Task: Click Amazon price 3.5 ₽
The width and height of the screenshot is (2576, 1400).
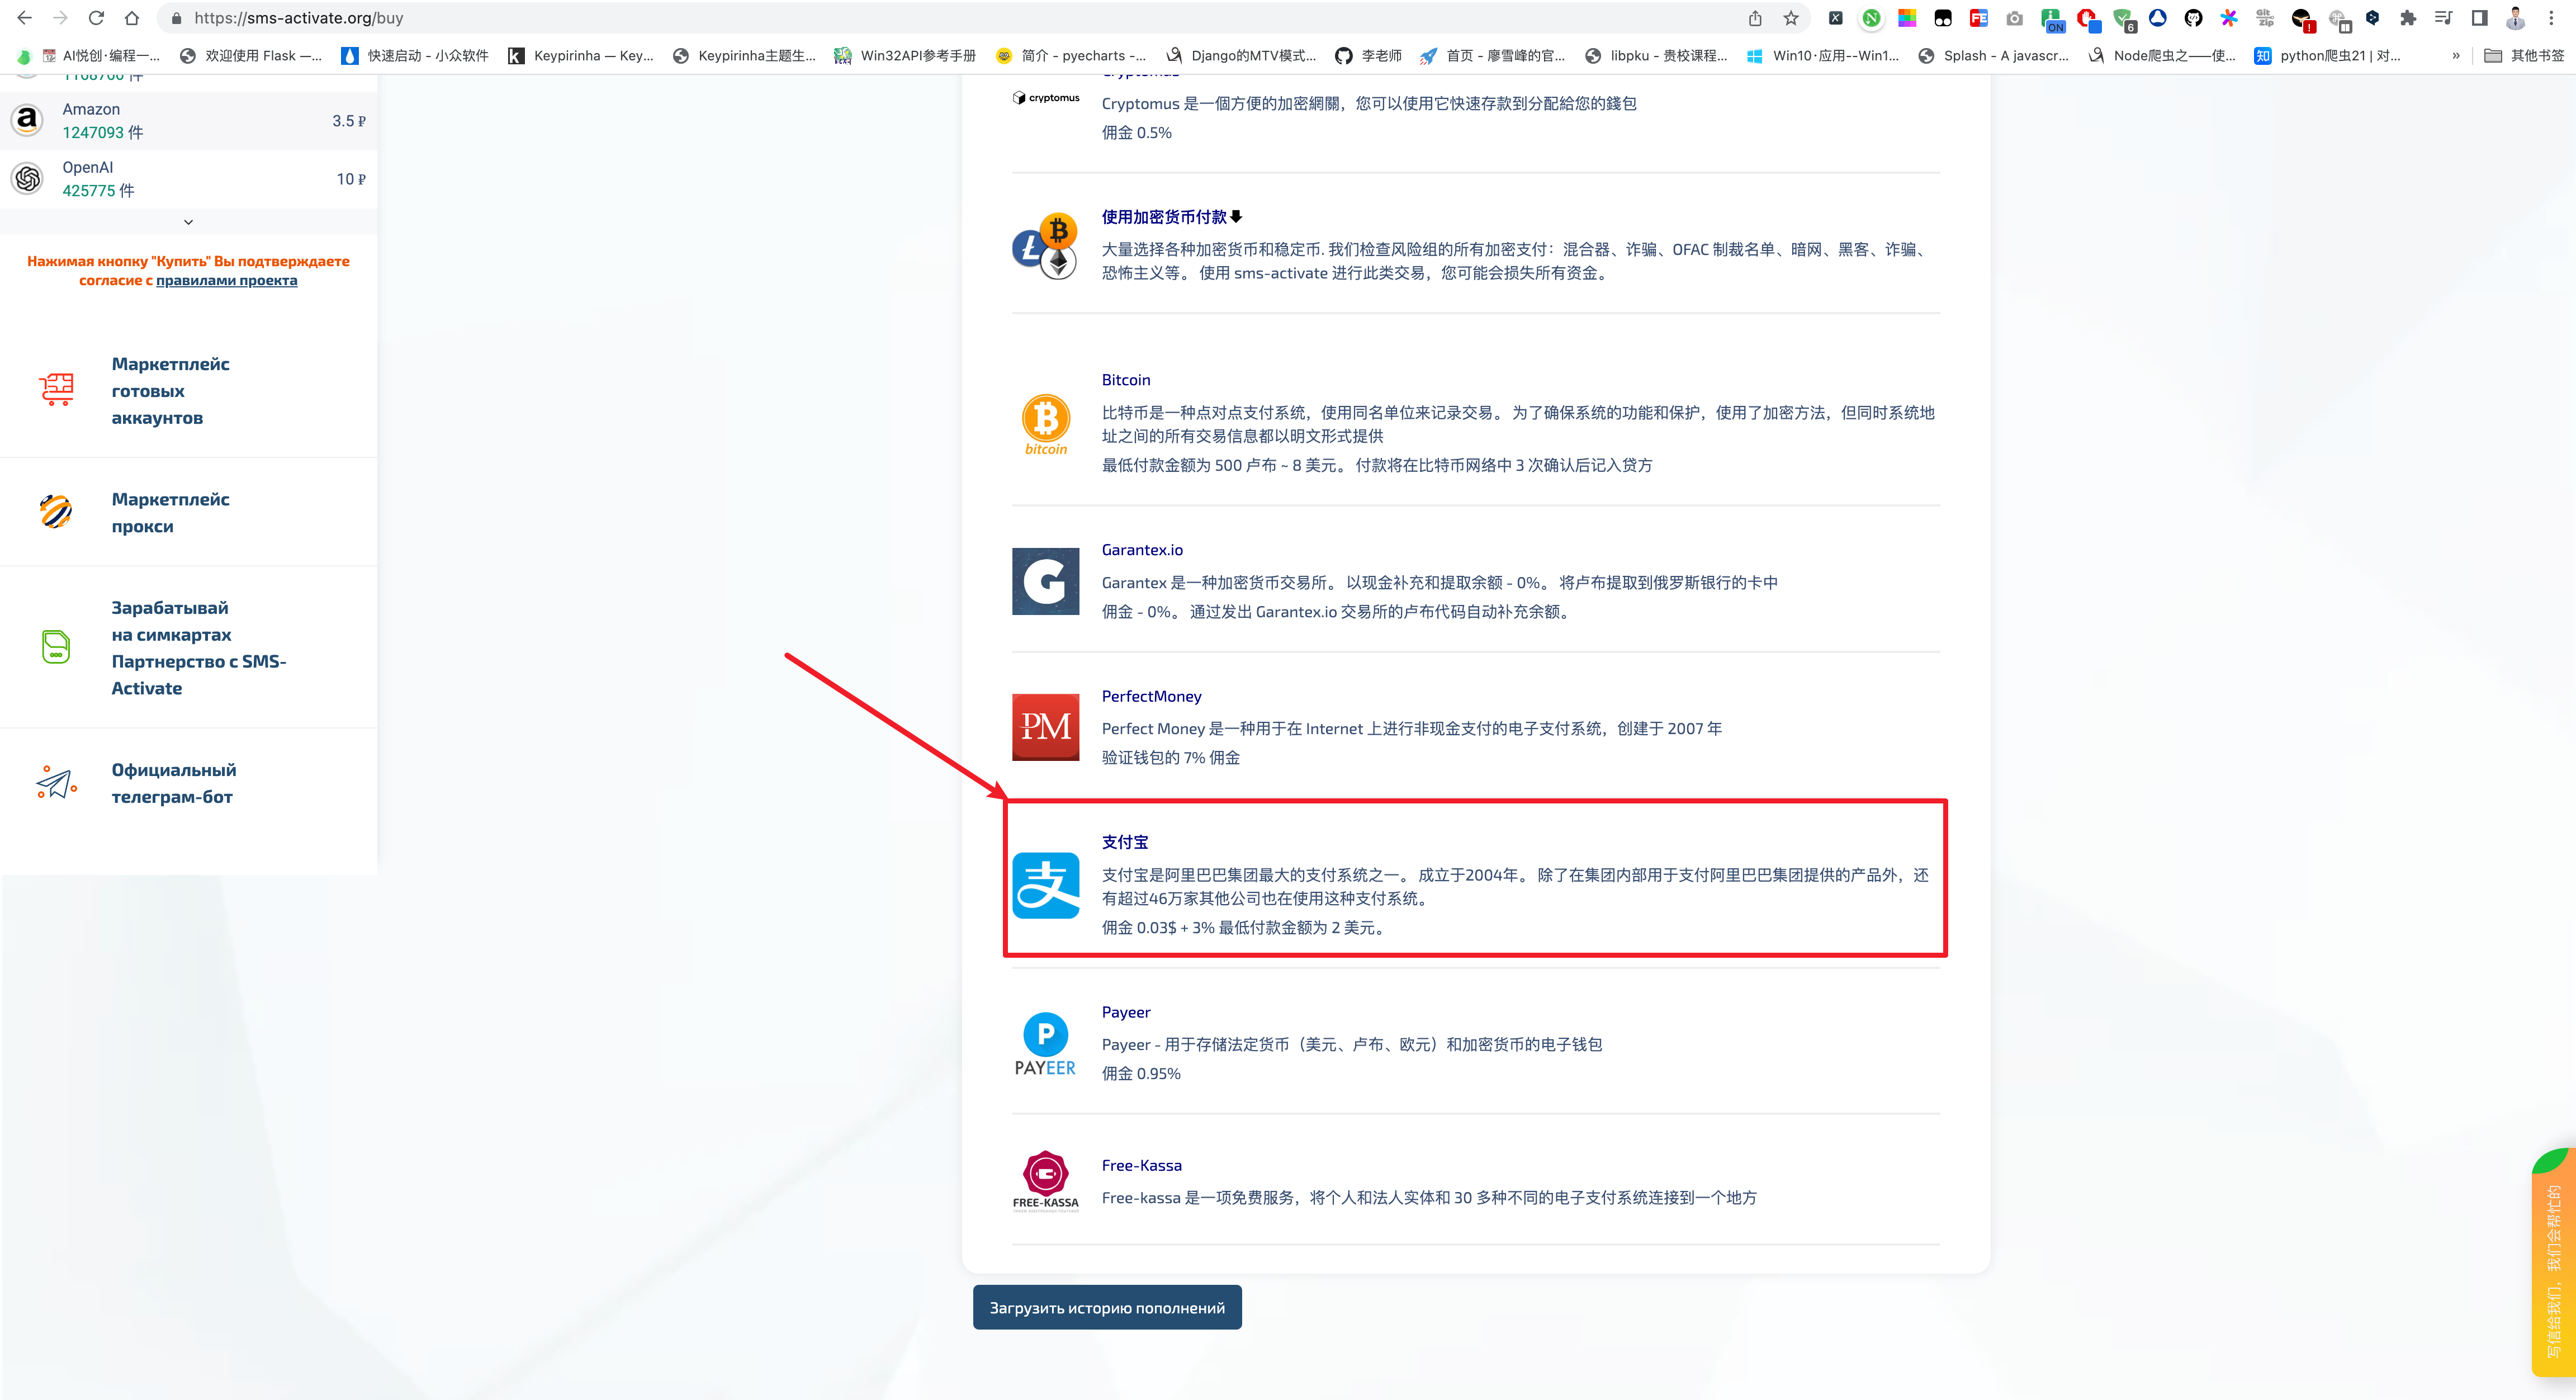Action: point(349,121)
